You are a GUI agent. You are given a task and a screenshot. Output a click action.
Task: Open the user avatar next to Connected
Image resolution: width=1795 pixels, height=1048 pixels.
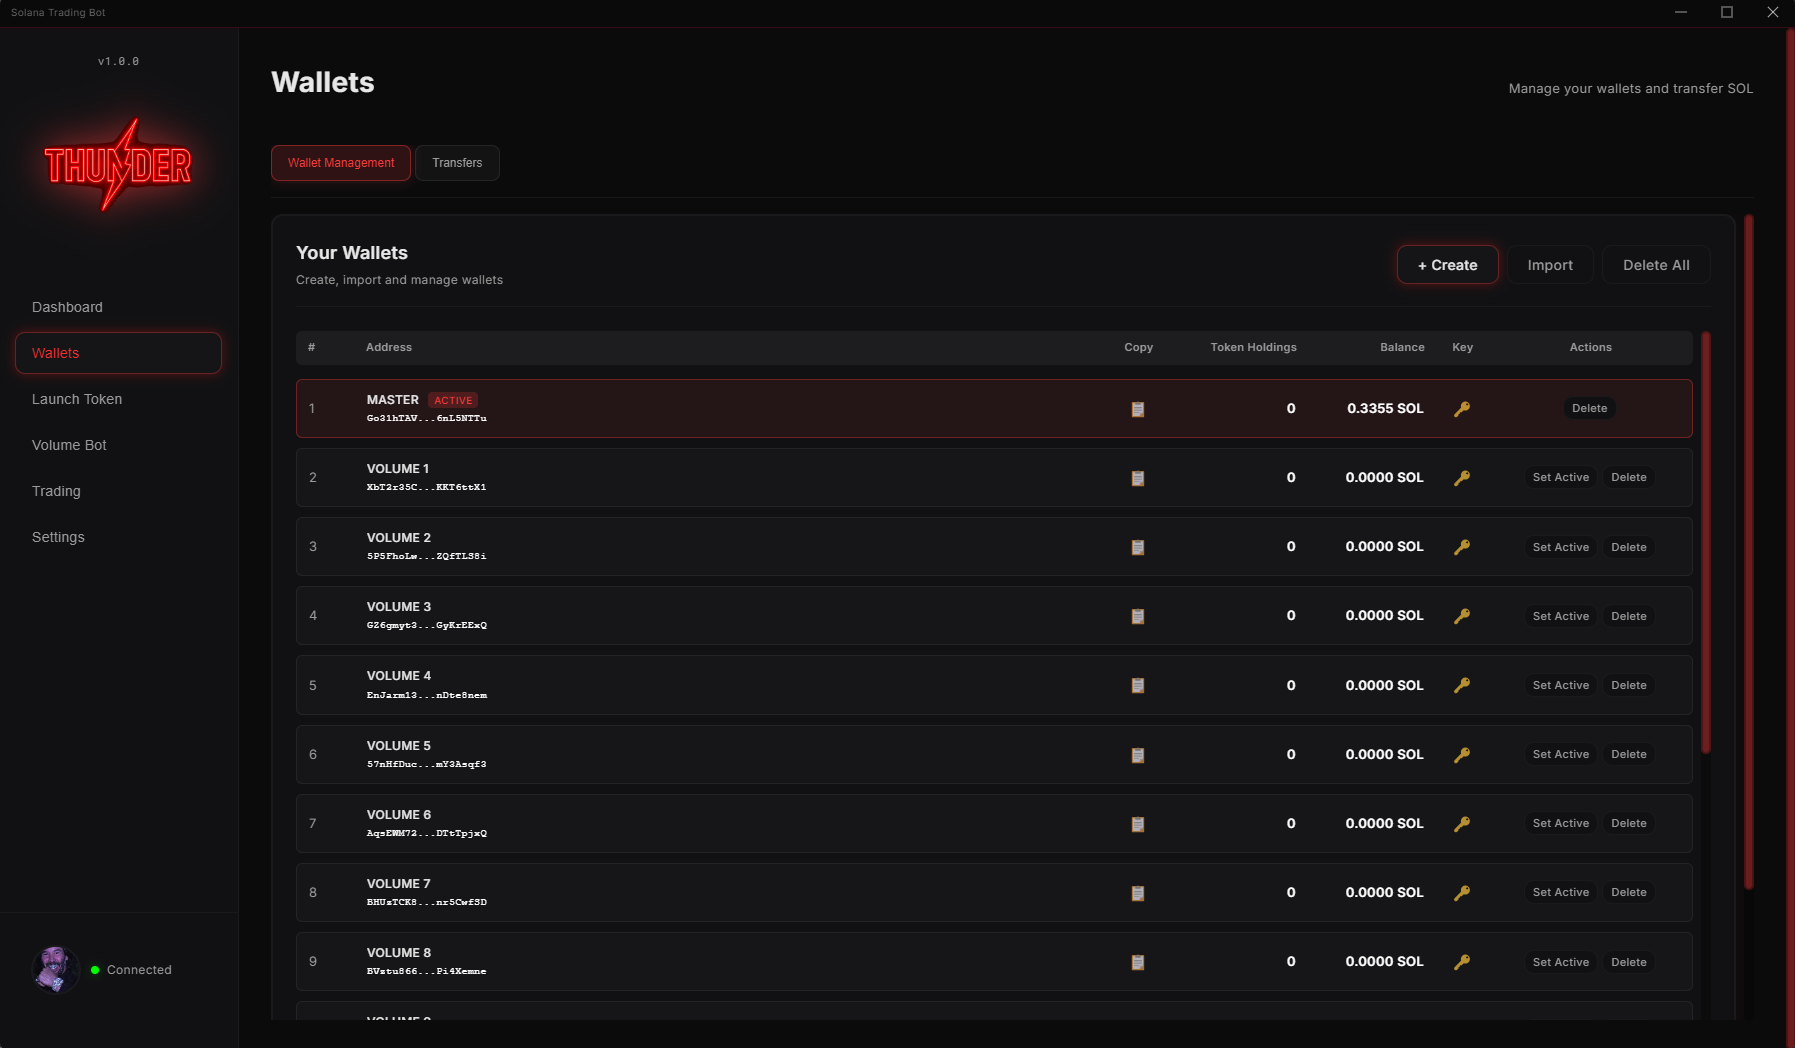(x=56, y=969)
